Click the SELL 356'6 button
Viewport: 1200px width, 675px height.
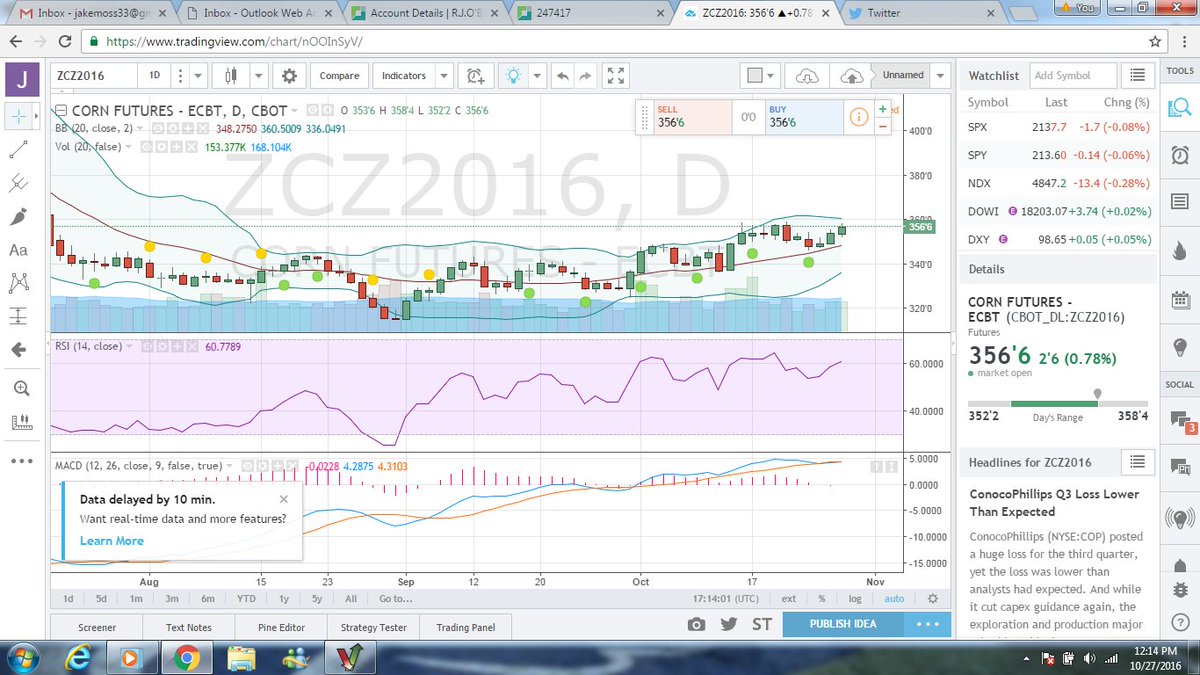click(690, 117)
